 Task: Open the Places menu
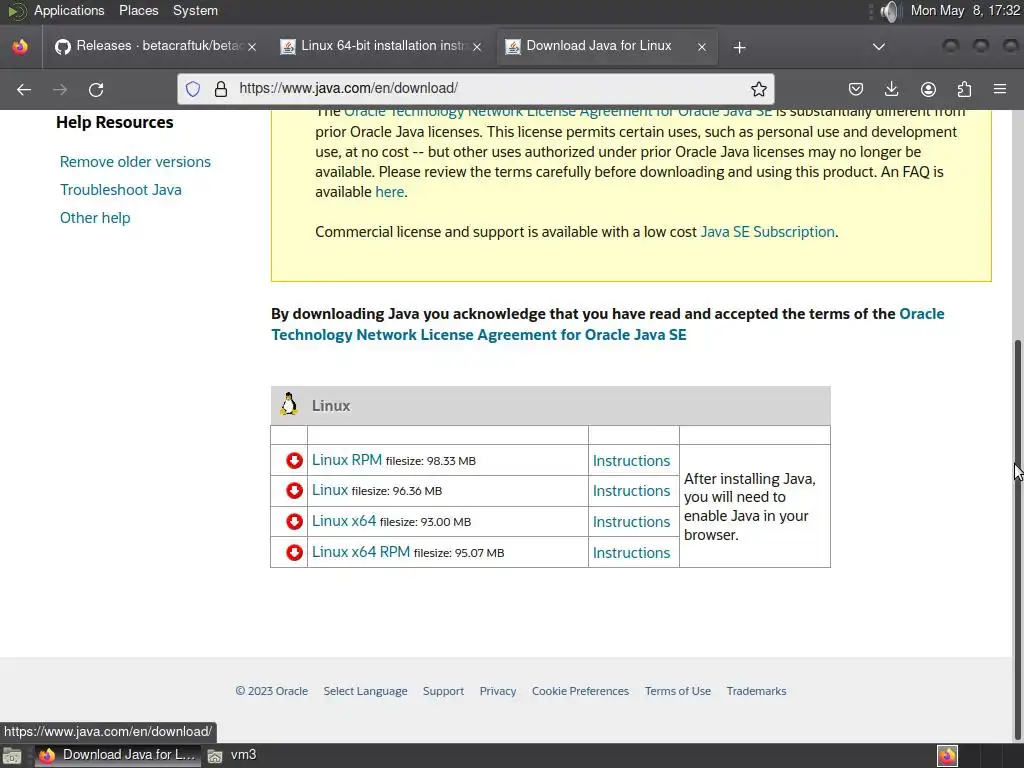(138, 10)
